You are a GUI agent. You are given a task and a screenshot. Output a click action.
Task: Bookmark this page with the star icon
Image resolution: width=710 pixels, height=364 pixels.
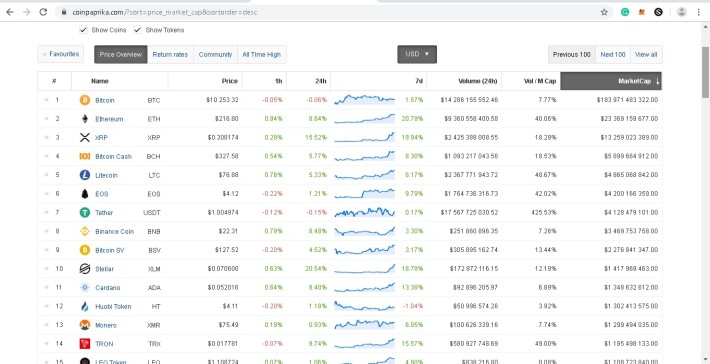tap(604, 12)
